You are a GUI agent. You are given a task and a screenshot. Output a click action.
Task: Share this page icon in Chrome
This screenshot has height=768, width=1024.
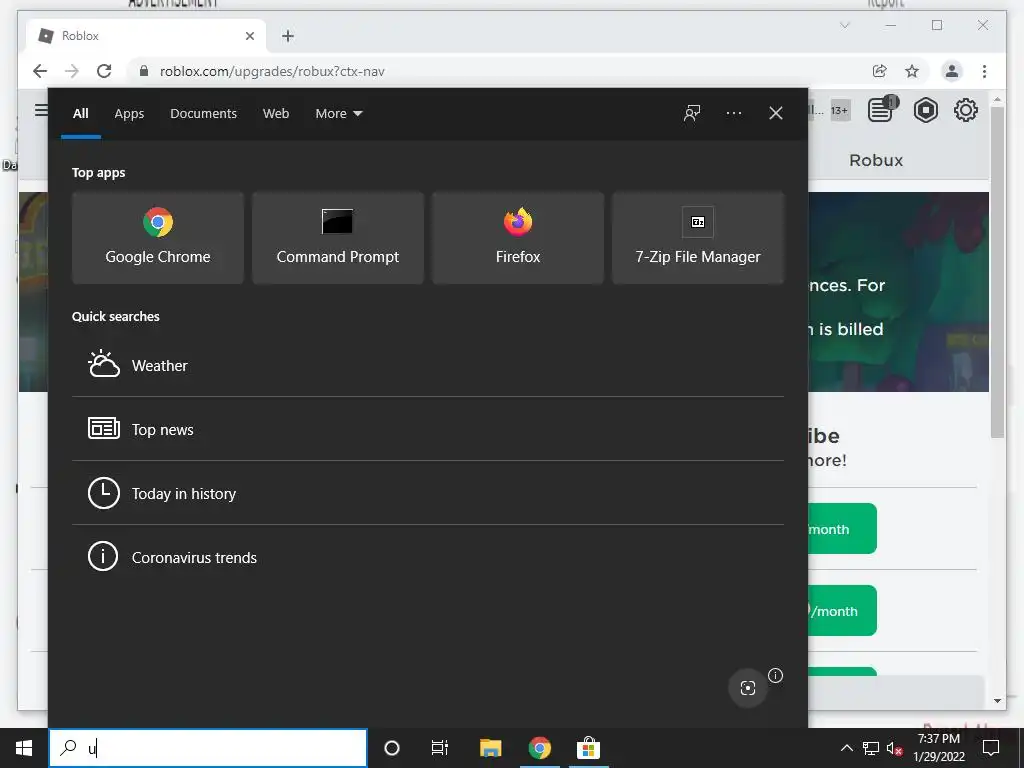click(x=880, y=71)
